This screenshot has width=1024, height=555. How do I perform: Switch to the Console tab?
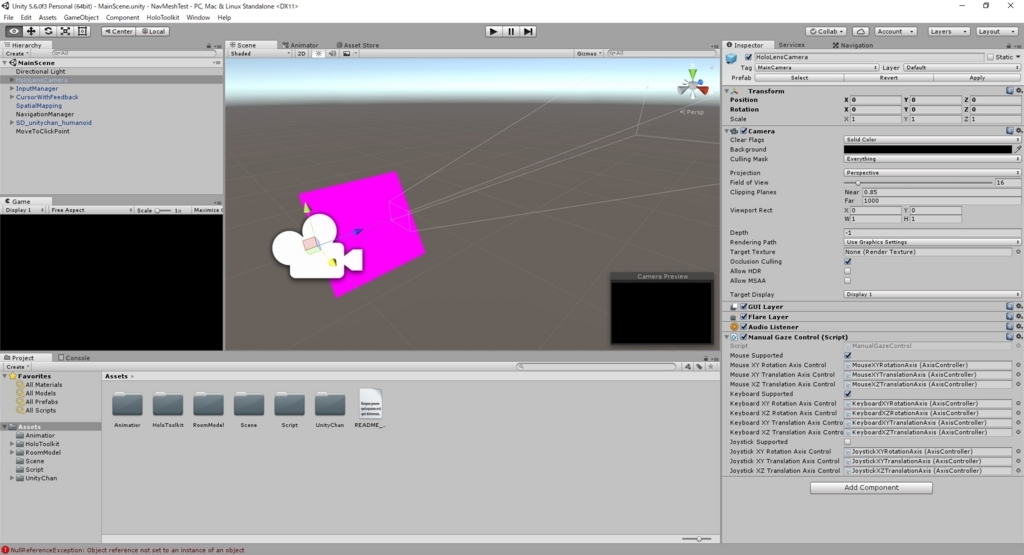74,358
